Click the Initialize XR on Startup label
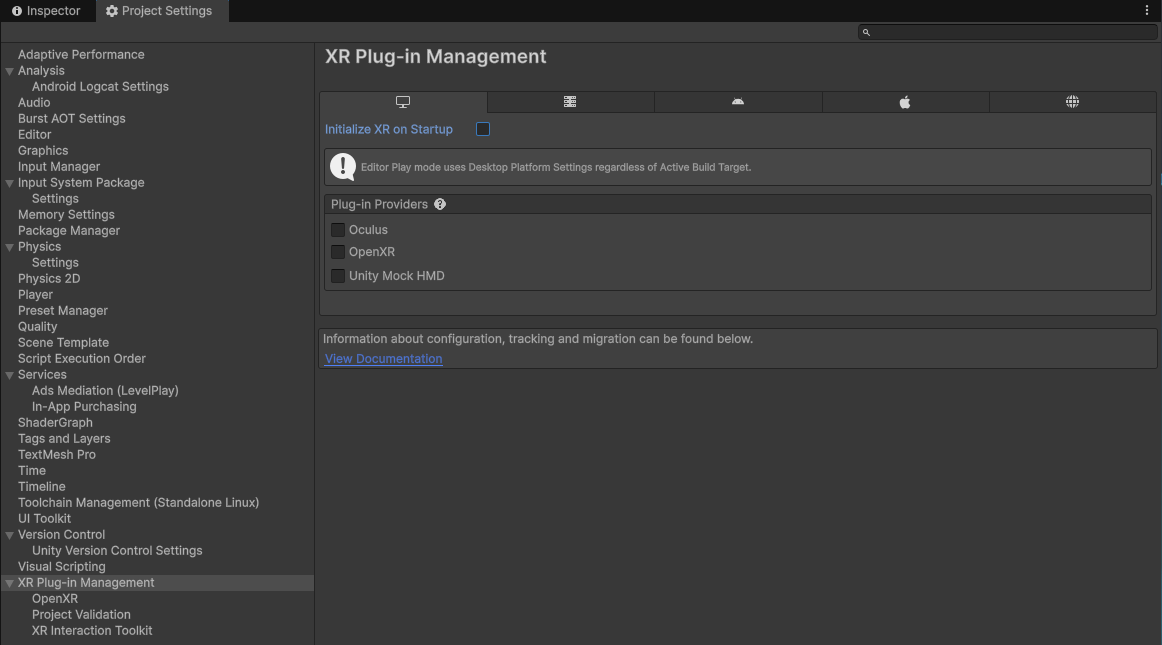Screen dimensions: 1162x645 coord(388,129)
